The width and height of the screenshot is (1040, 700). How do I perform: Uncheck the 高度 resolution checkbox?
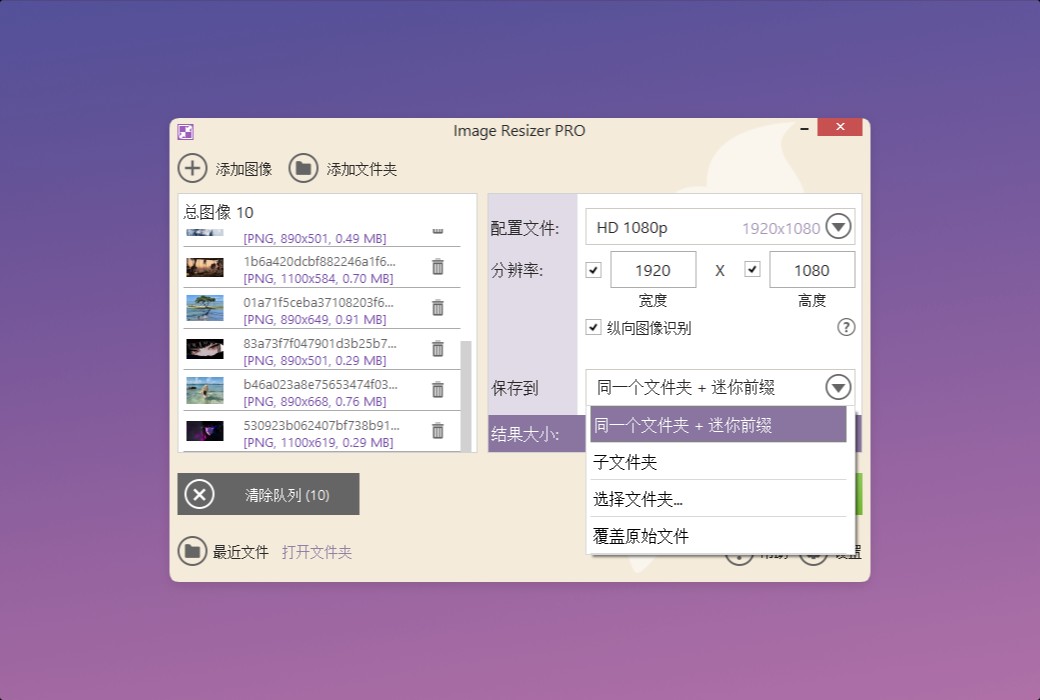(x=752, y=269)
